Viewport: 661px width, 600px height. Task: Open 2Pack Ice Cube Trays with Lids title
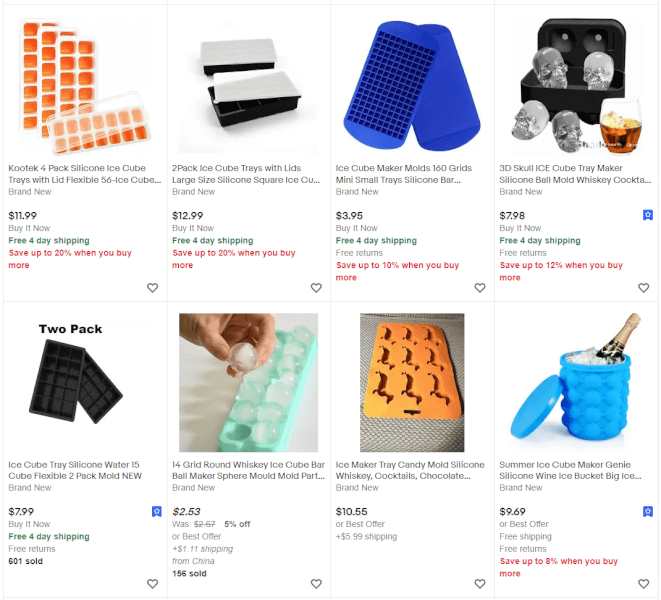(x=246, y=174)
